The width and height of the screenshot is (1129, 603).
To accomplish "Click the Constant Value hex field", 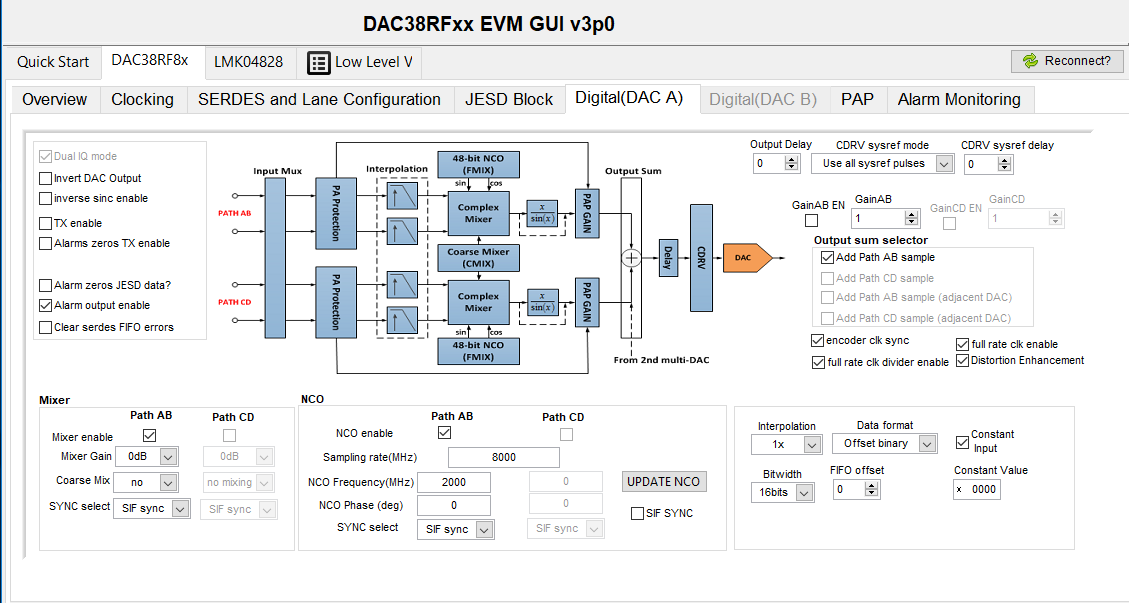I will (x=977, y=489).
